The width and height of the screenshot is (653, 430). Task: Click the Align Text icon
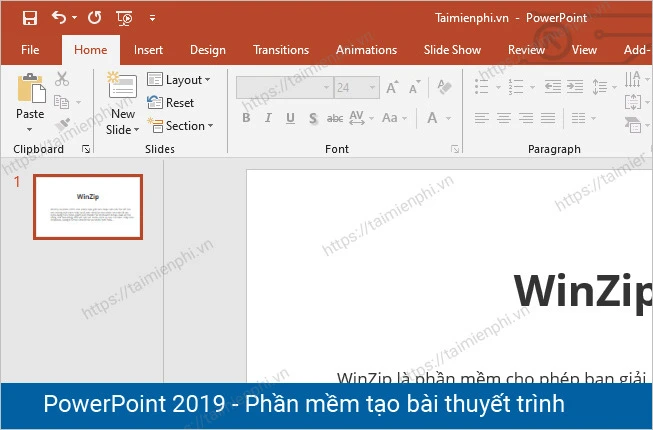pyautogui.click(x=633, y=102)
